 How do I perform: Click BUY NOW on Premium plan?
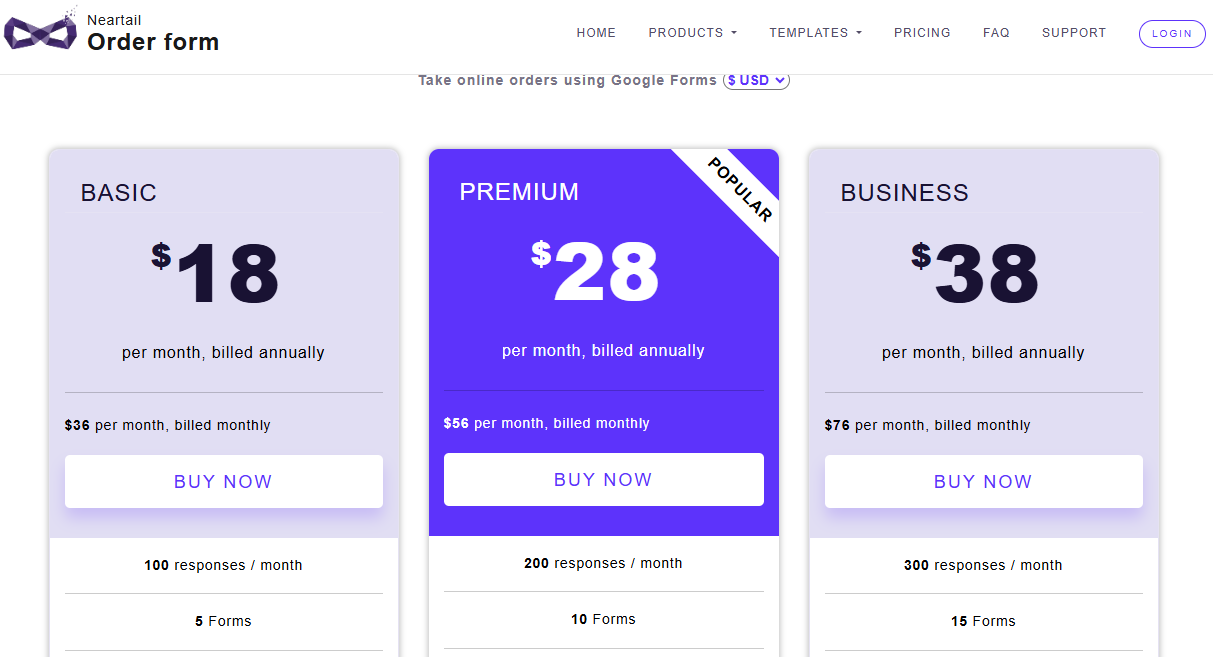pyautogui.click(x=603, y=479)
